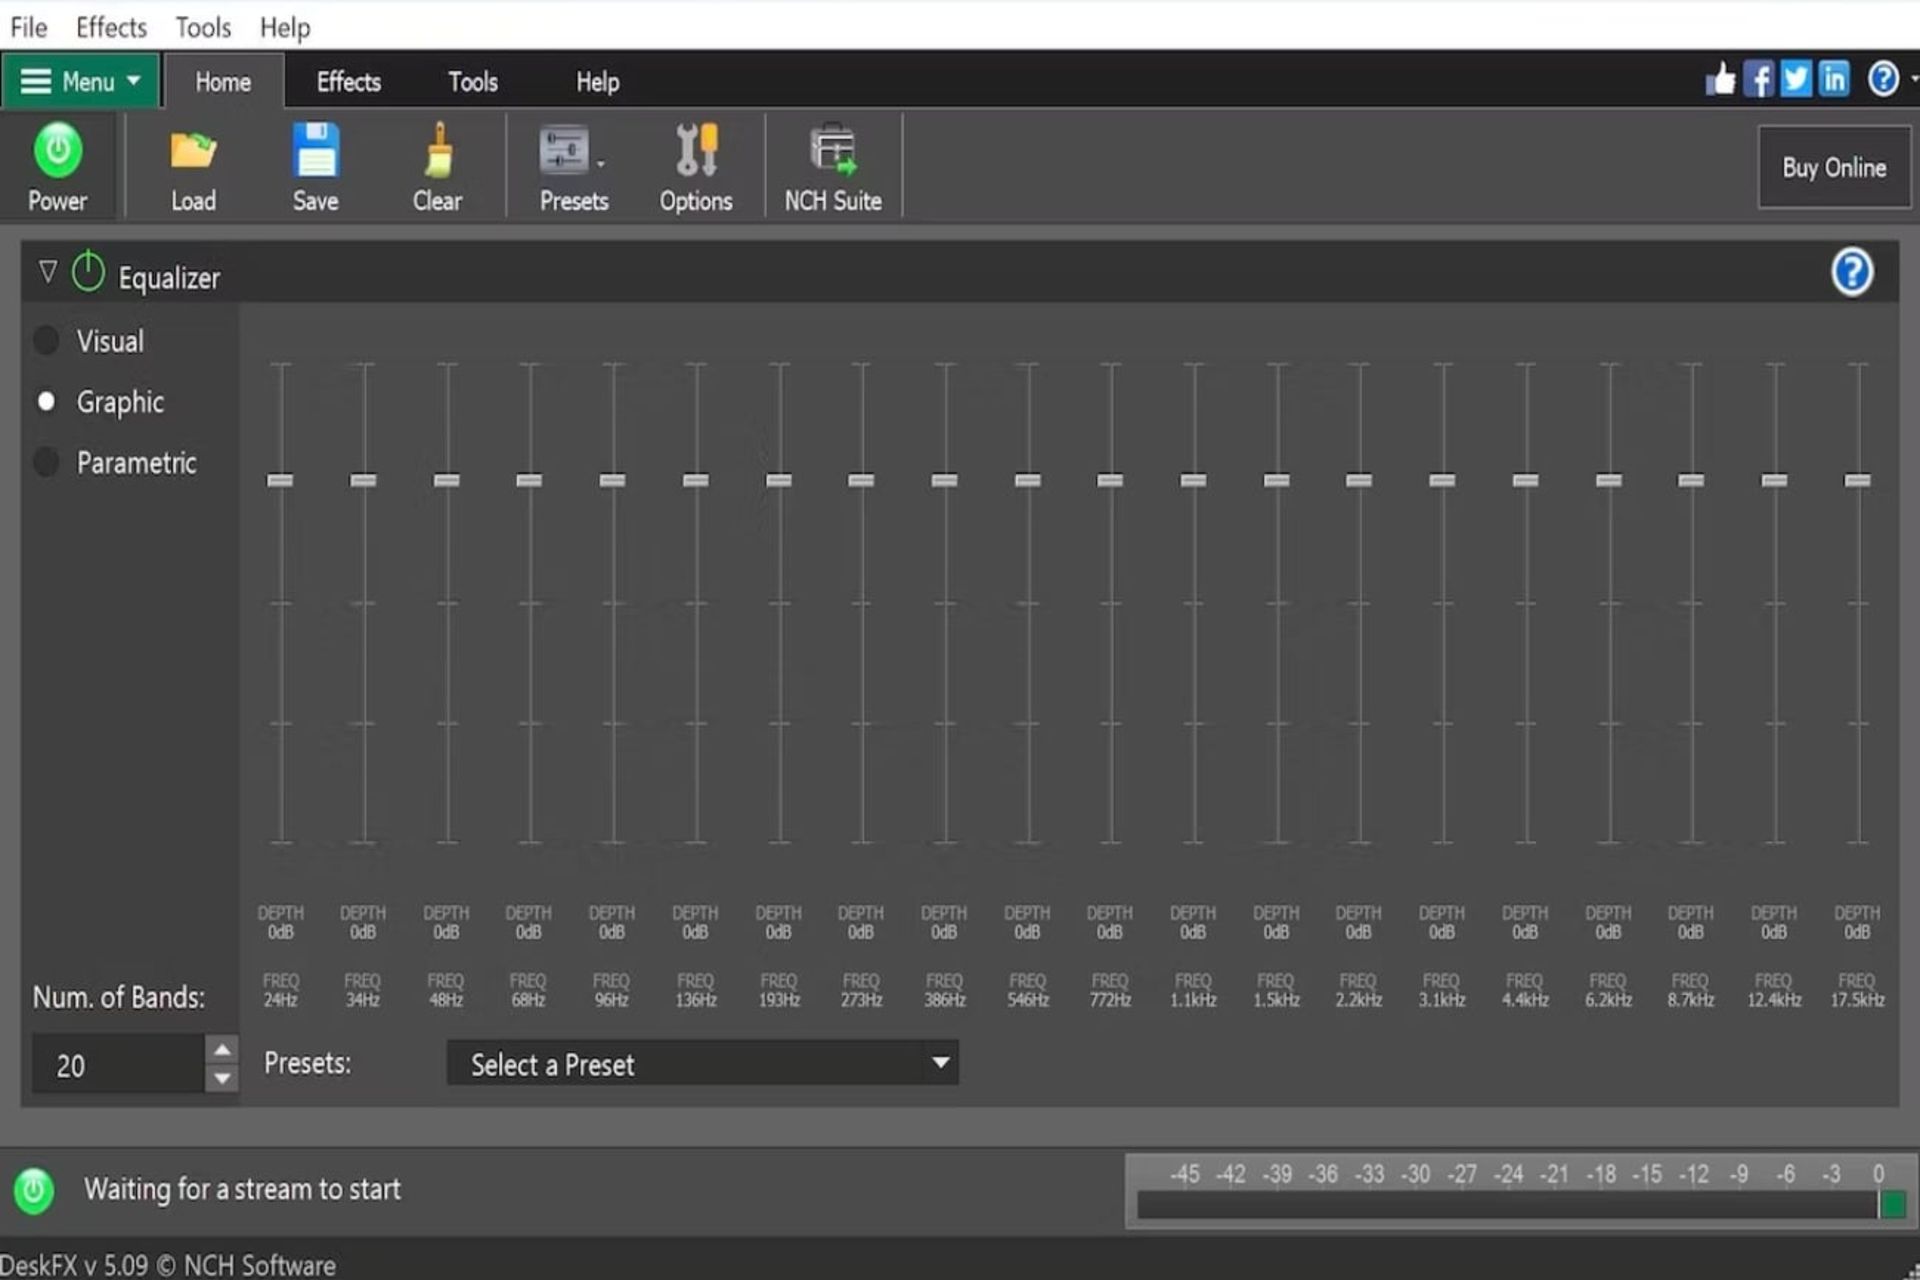Image resolution: width=1920 pixels, height=1280 pixels.
Task: Select the Visual equalizer mode
Action: (46, 341)
